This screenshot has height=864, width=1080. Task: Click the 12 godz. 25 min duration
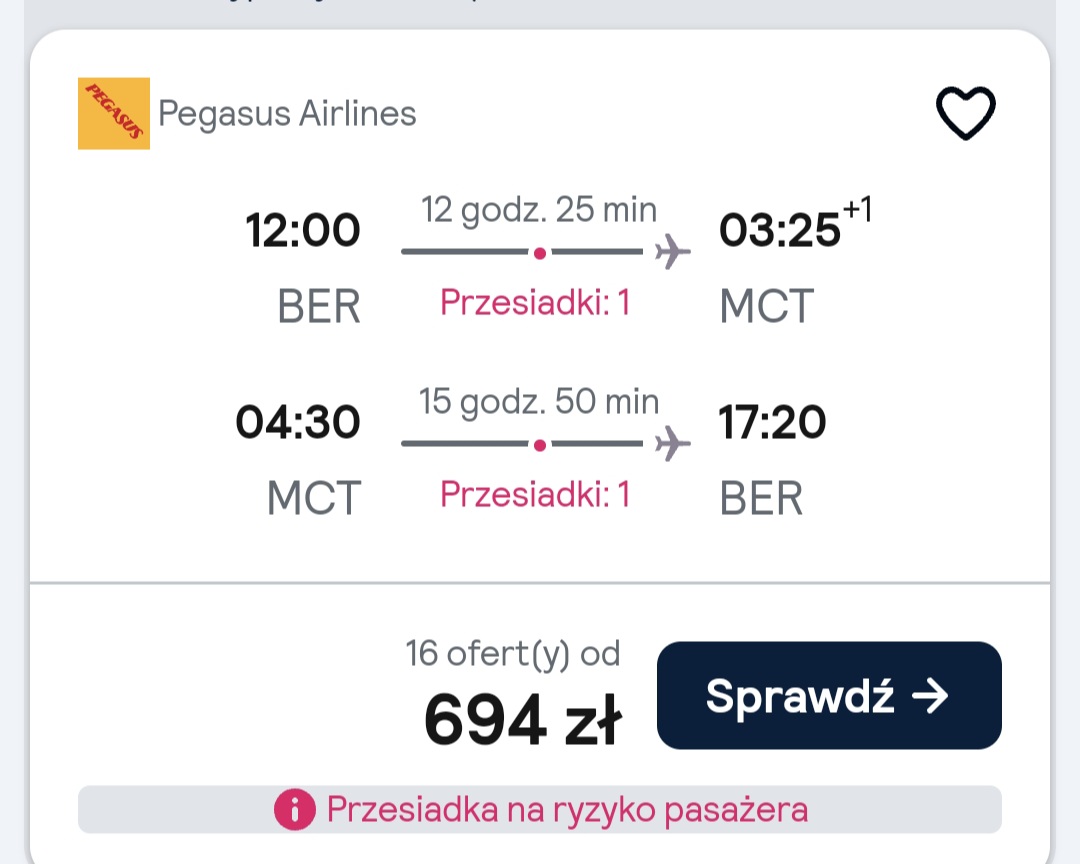[539, 209]
